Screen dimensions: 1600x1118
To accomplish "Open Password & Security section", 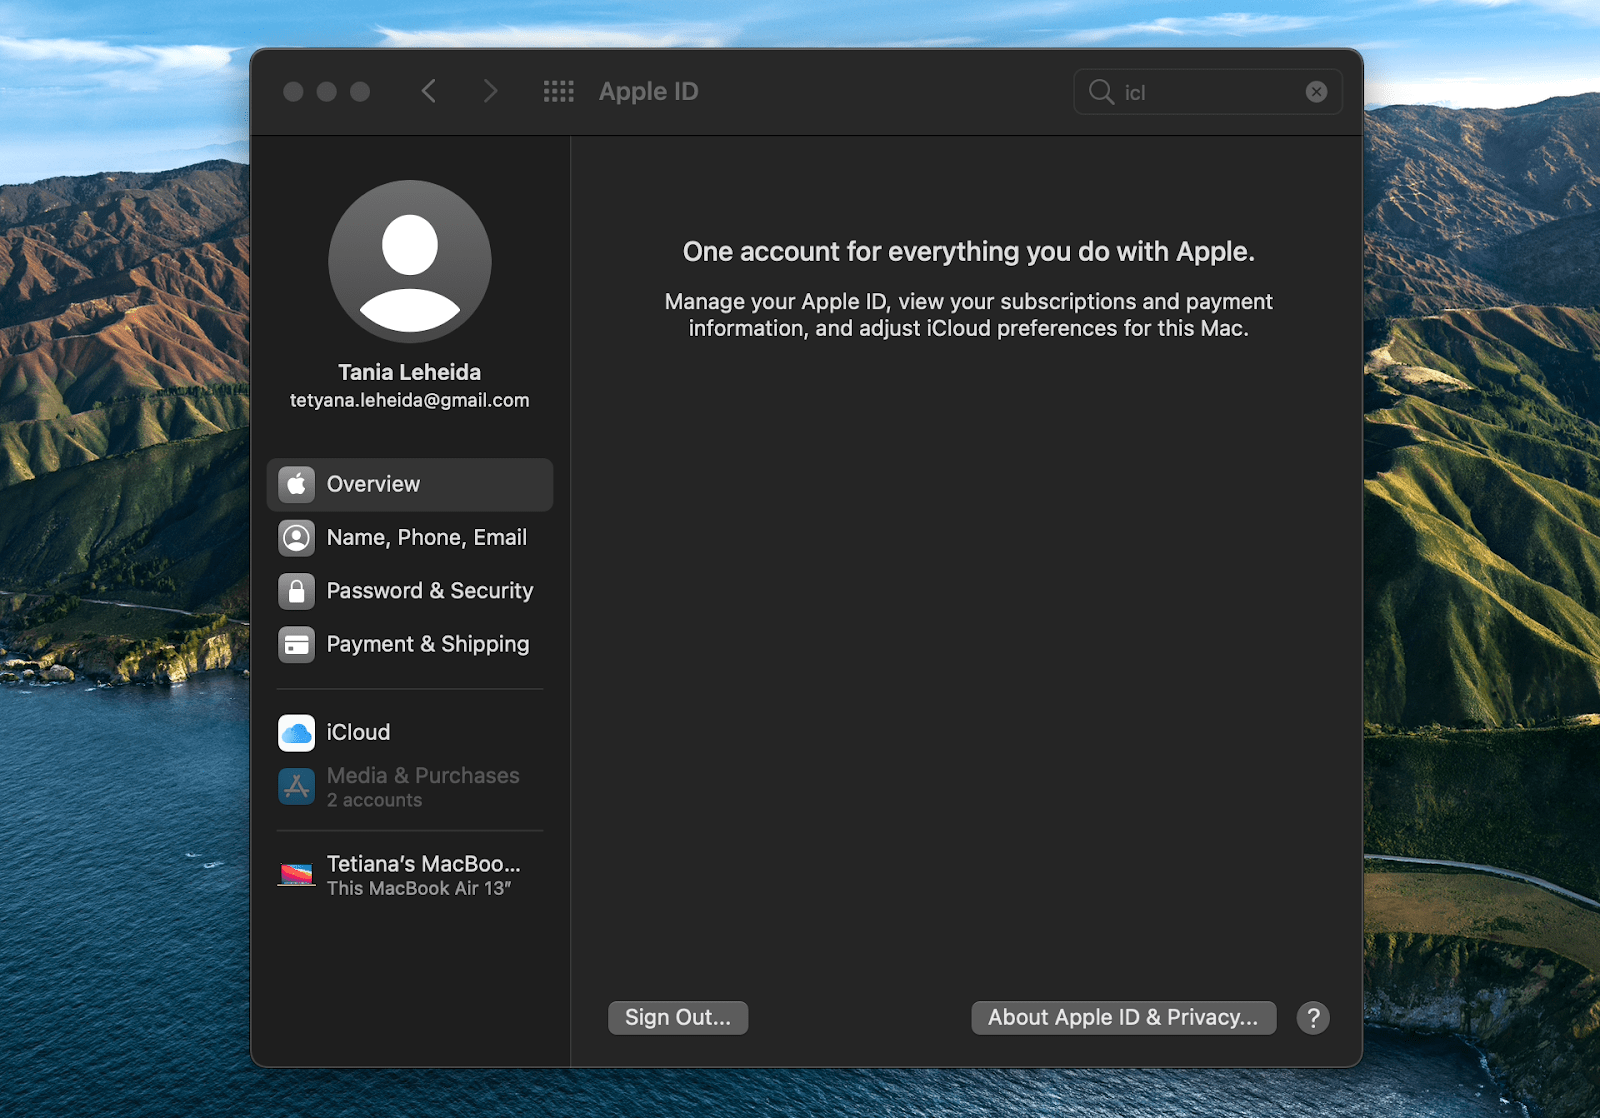I will (x=410, y=591).
